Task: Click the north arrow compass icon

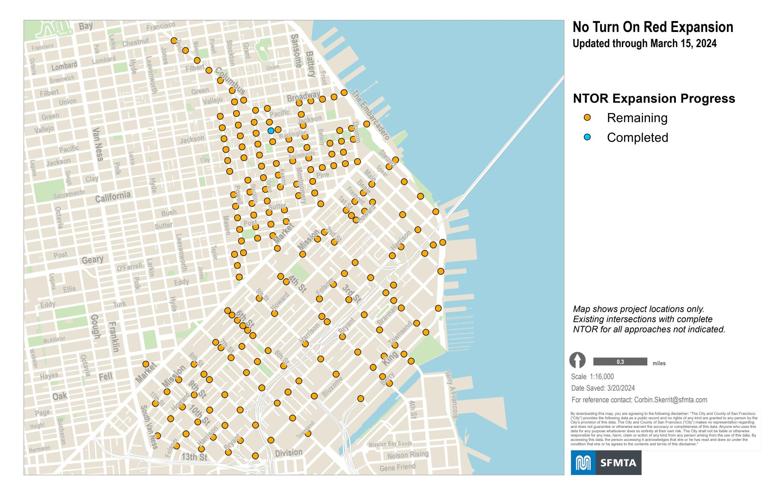Action: pos(577,361)
